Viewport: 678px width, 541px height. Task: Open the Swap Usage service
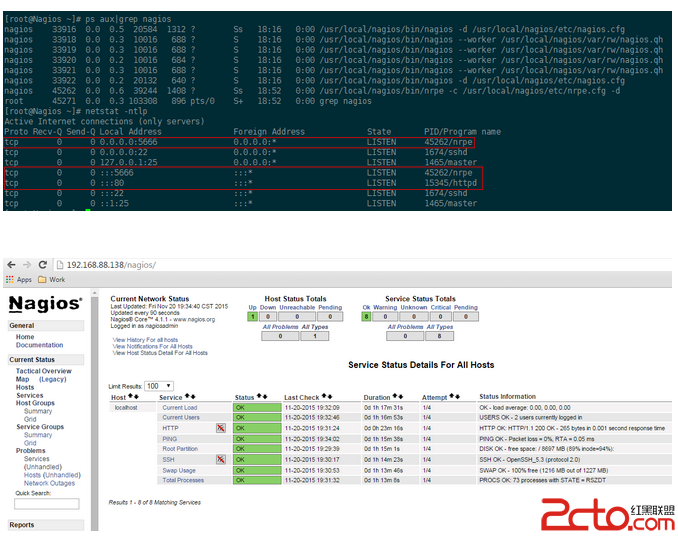179,471
